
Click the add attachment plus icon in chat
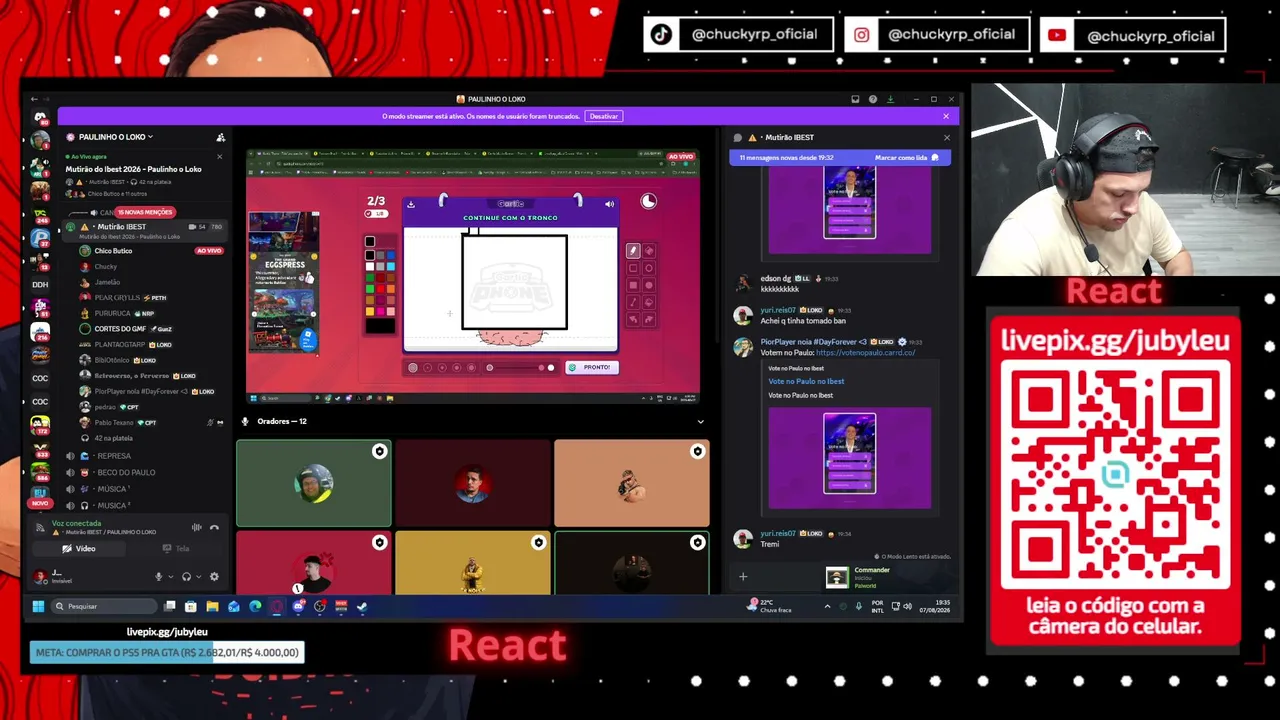743,576
